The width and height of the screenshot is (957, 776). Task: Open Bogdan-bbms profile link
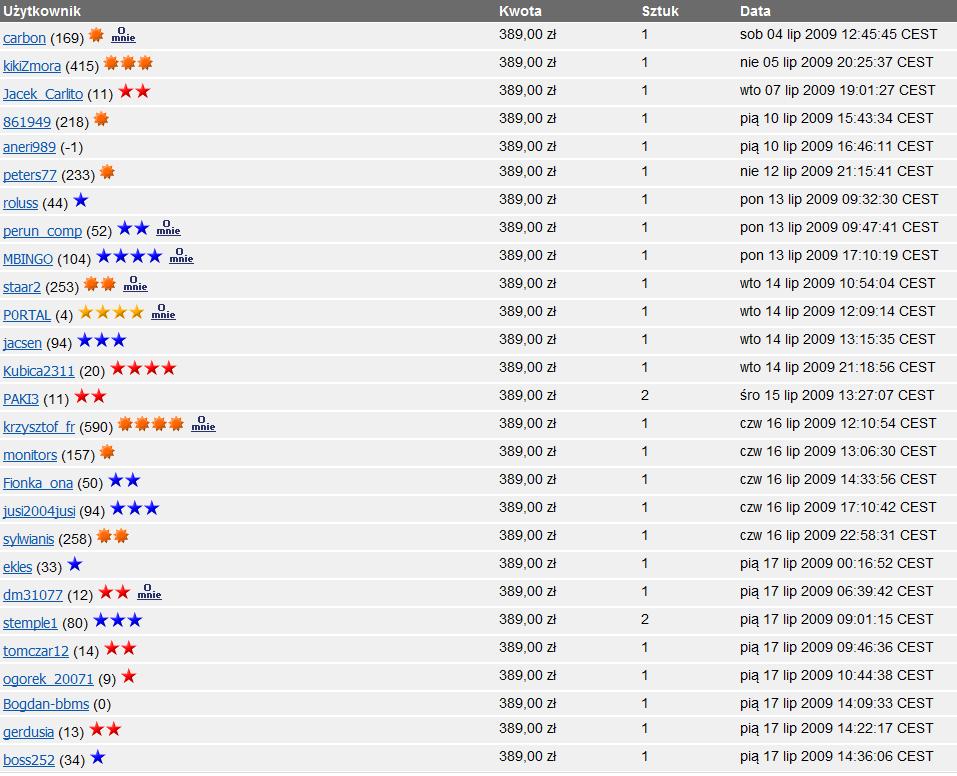[x=46, y=704]
